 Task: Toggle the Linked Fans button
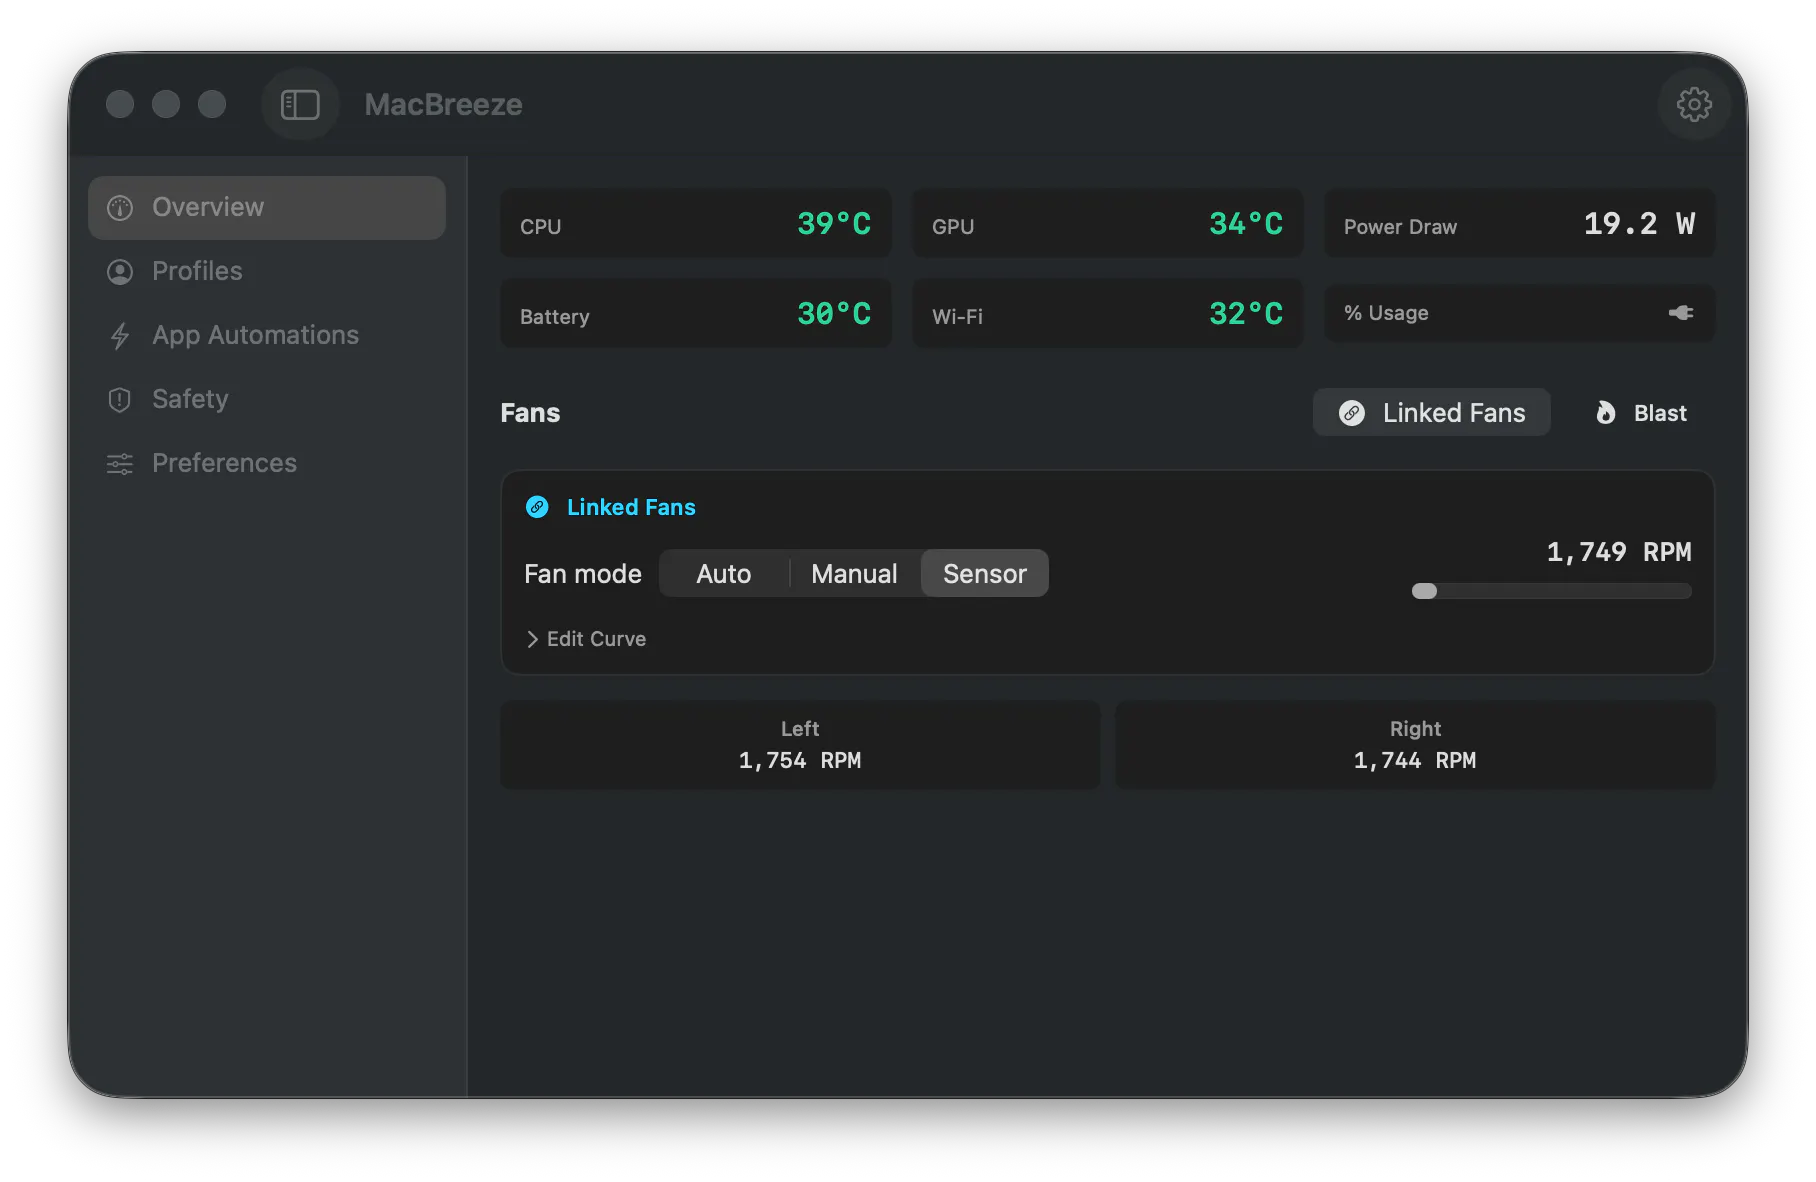1431,413
